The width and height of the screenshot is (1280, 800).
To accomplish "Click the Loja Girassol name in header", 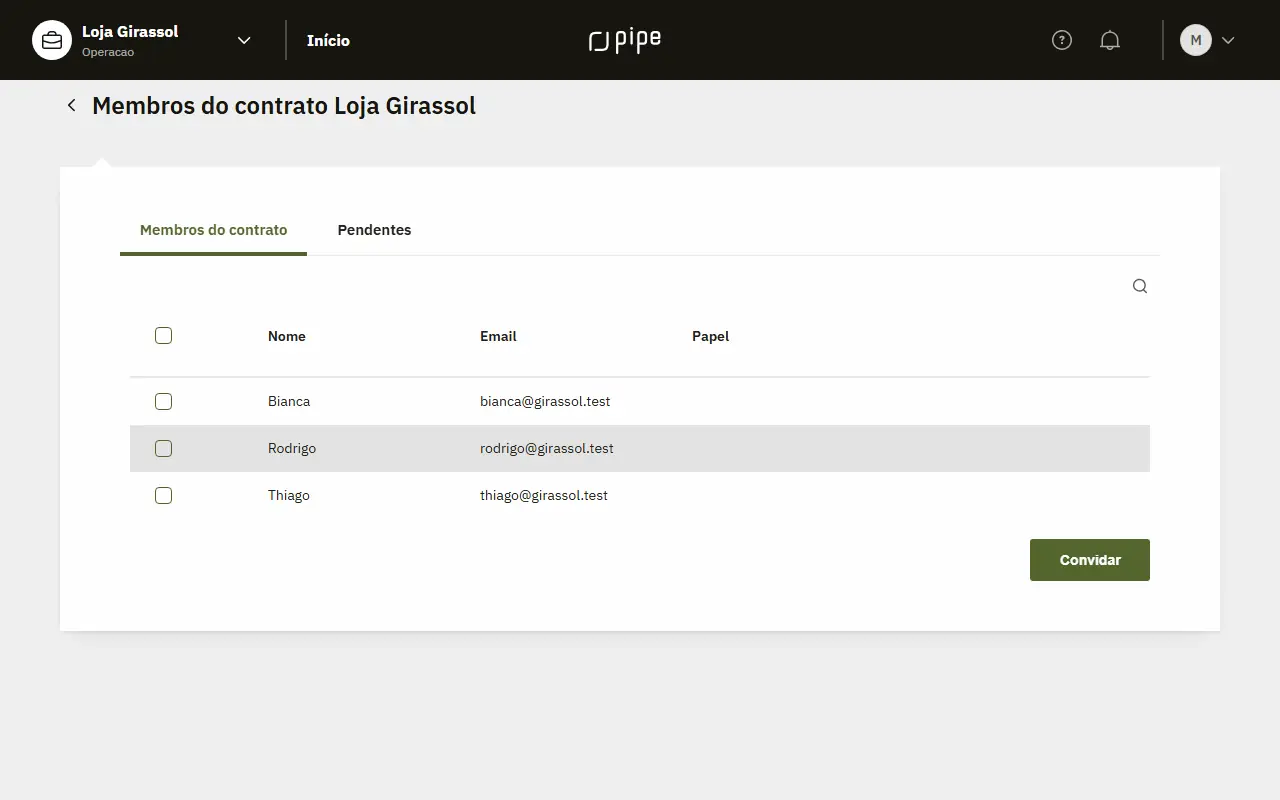I will tap(130, 31).
